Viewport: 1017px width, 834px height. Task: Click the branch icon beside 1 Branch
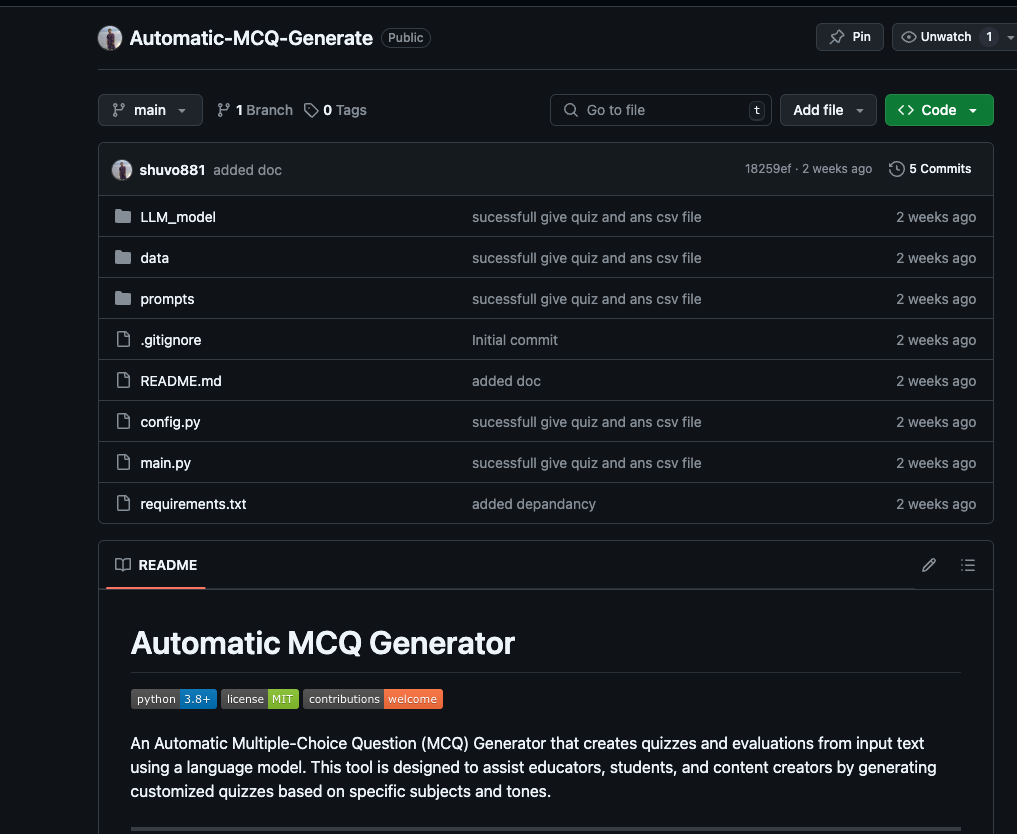pos(224,110)
